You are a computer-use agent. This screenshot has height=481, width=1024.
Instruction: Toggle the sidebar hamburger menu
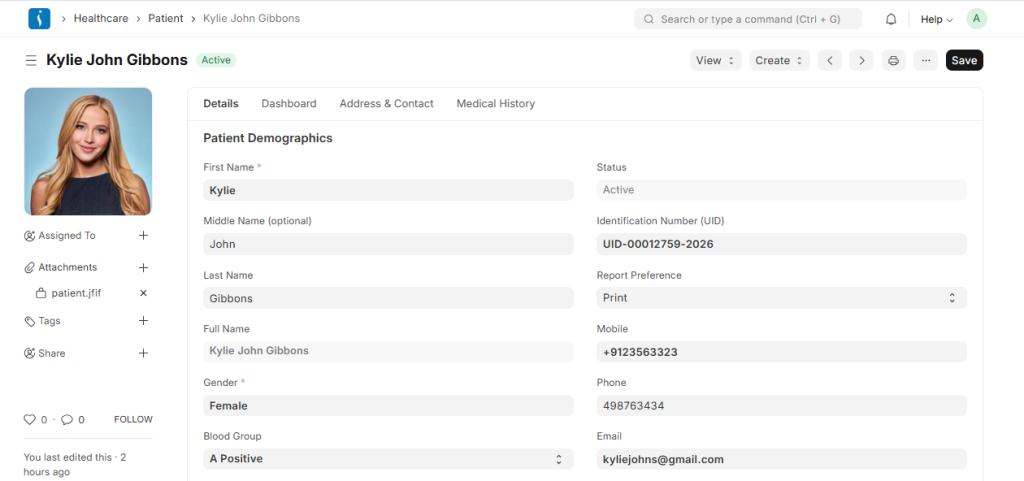31,61
